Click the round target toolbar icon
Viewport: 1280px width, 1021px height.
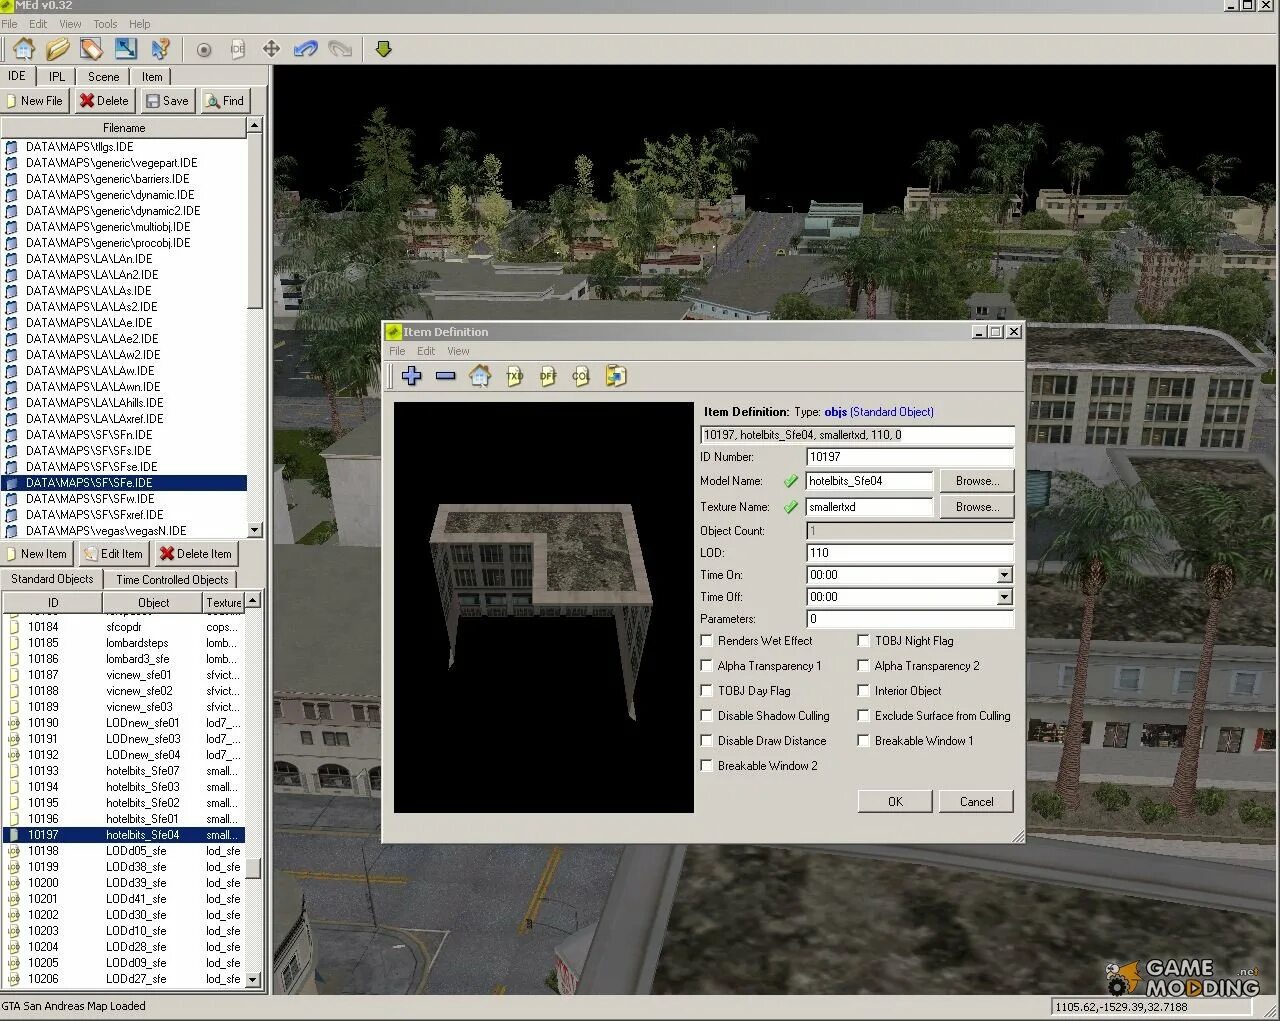pyautogui.click(x=204, y=49)
